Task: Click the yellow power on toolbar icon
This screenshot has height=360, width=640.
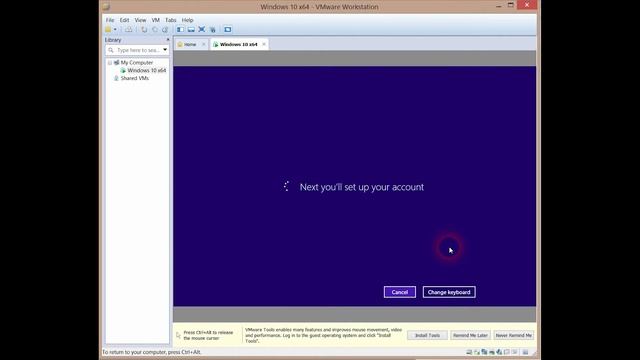Action: coord(108,29)
